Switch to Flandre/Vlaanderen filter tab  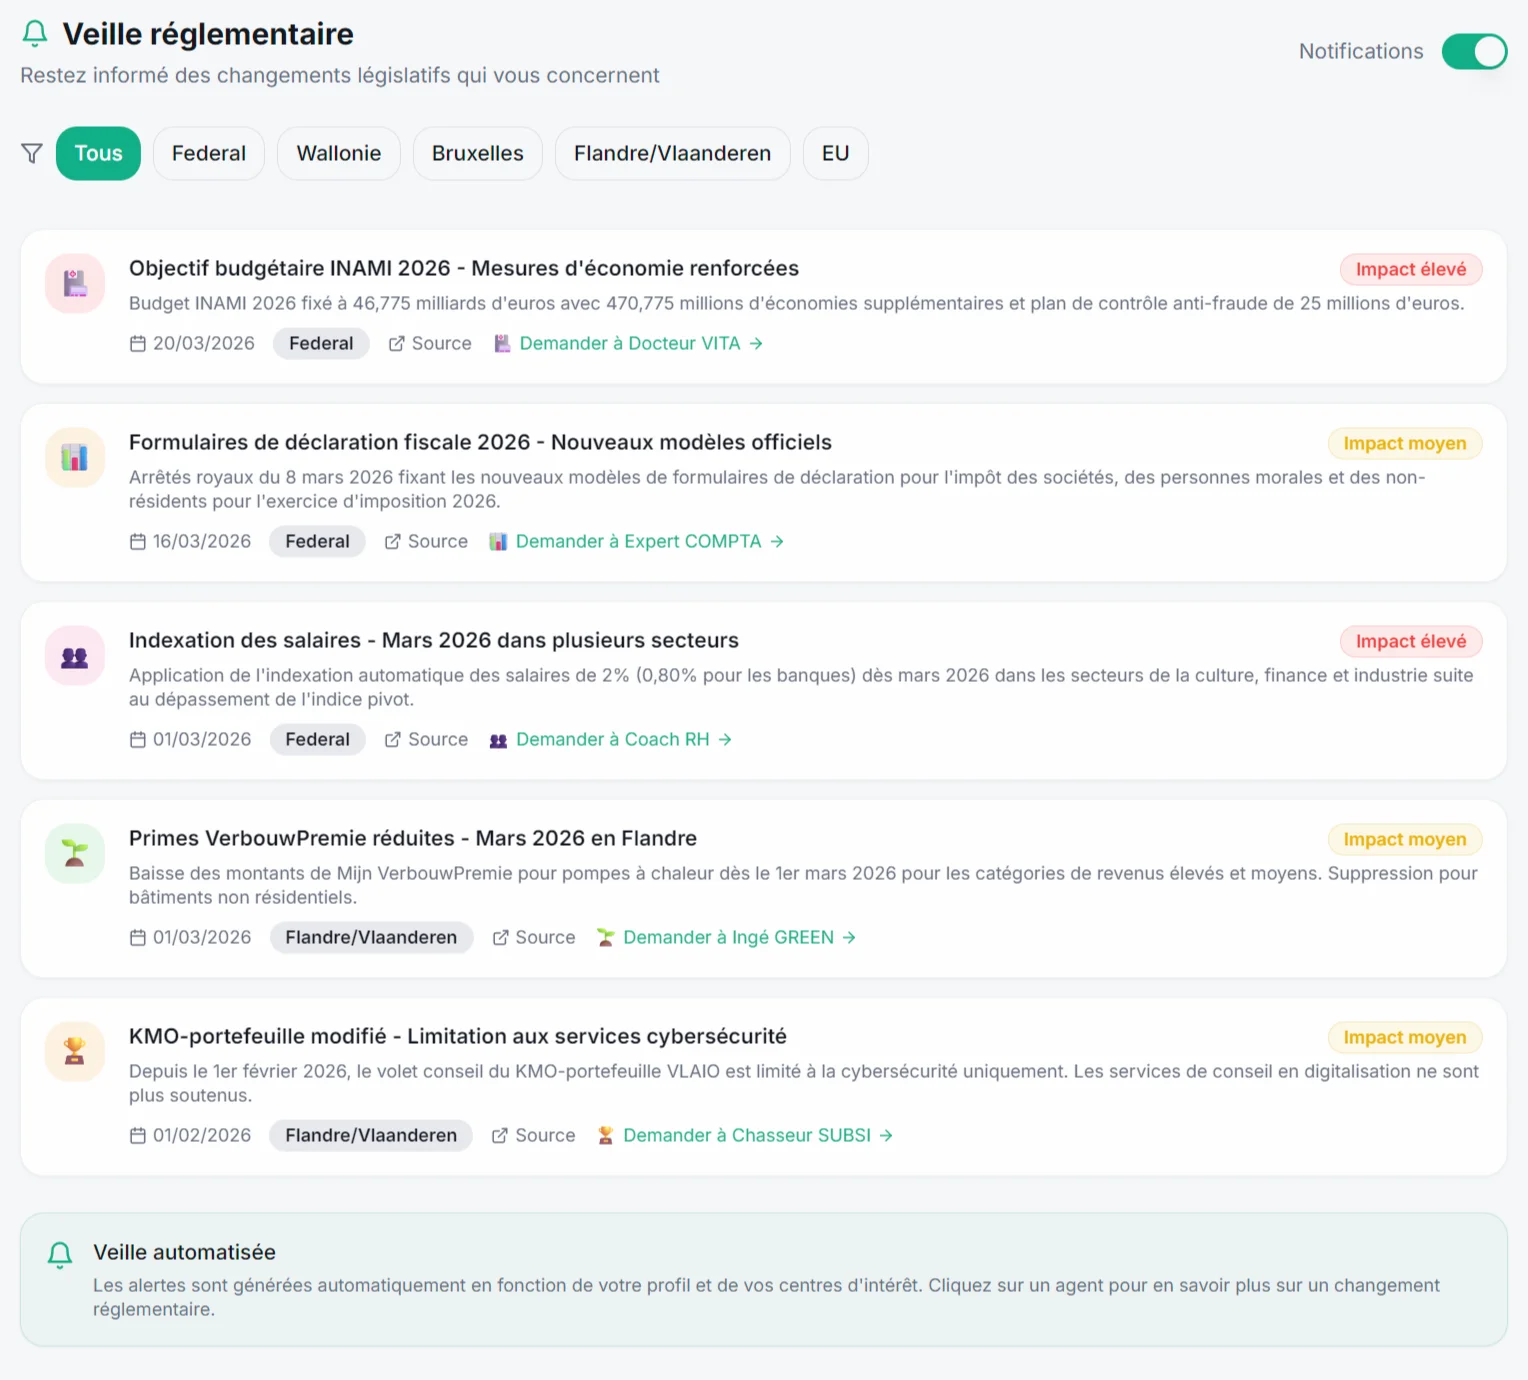(x=672, y=153)
